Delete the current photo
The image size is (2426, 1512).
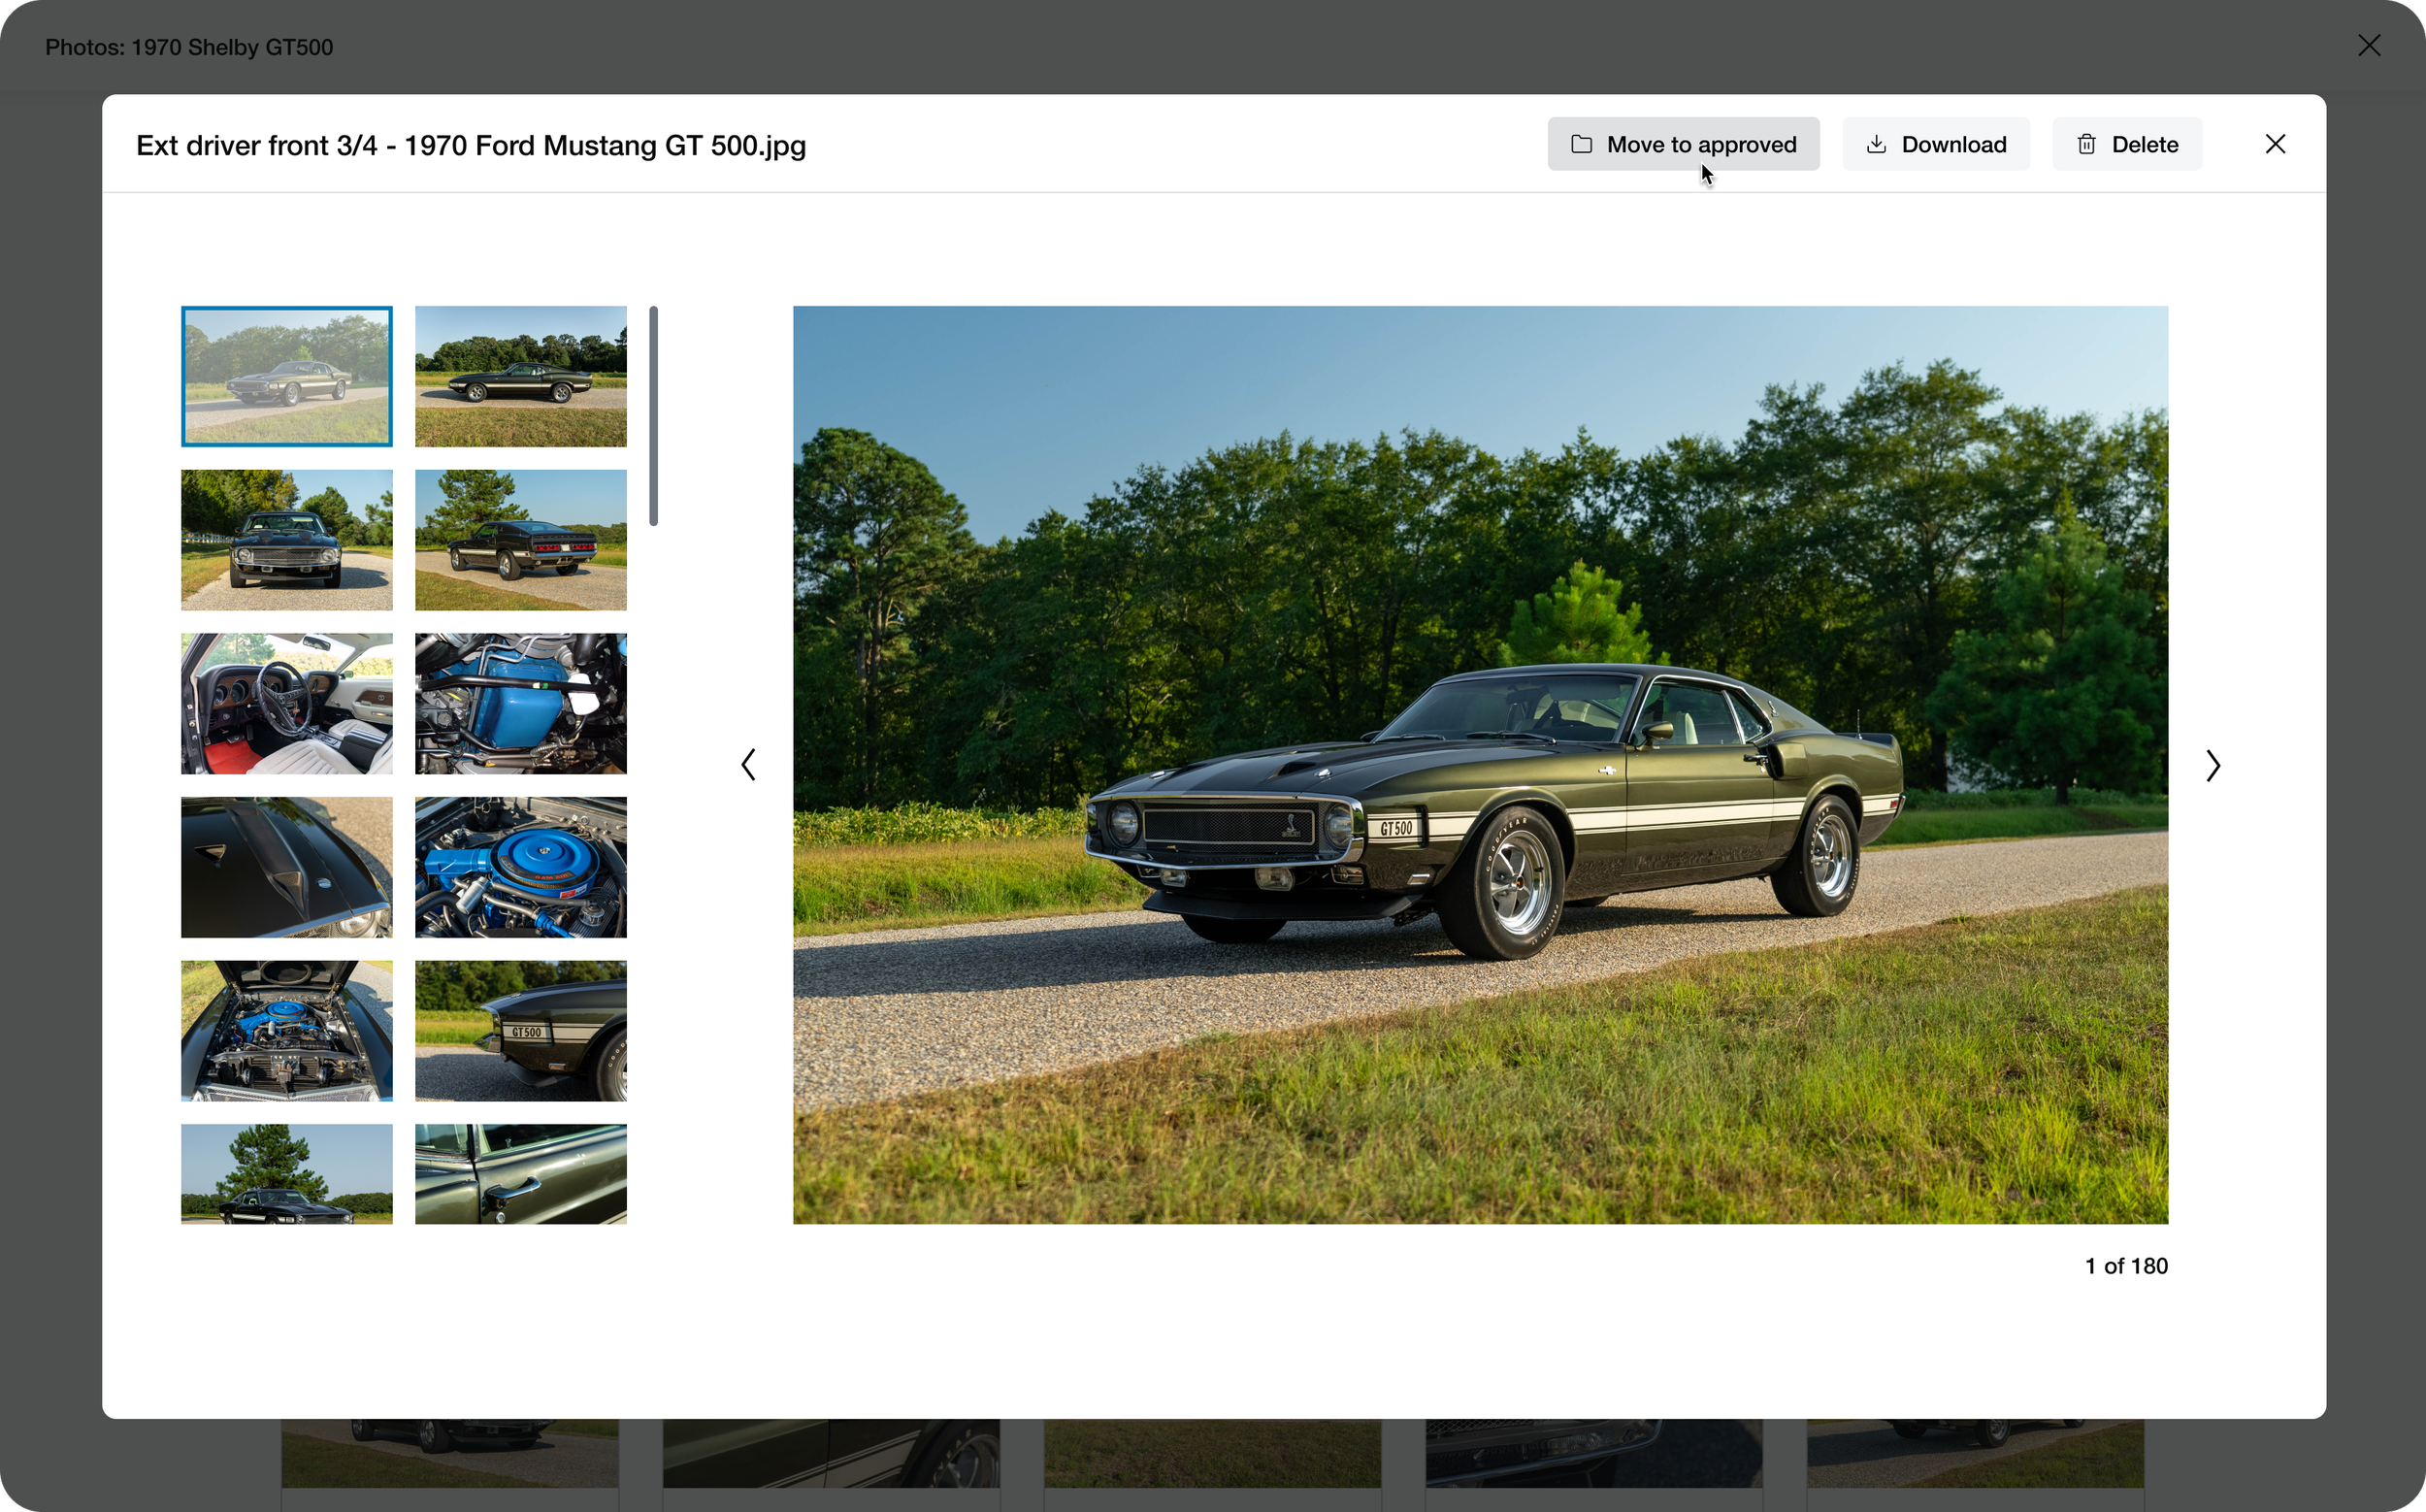coord(2127,144)
